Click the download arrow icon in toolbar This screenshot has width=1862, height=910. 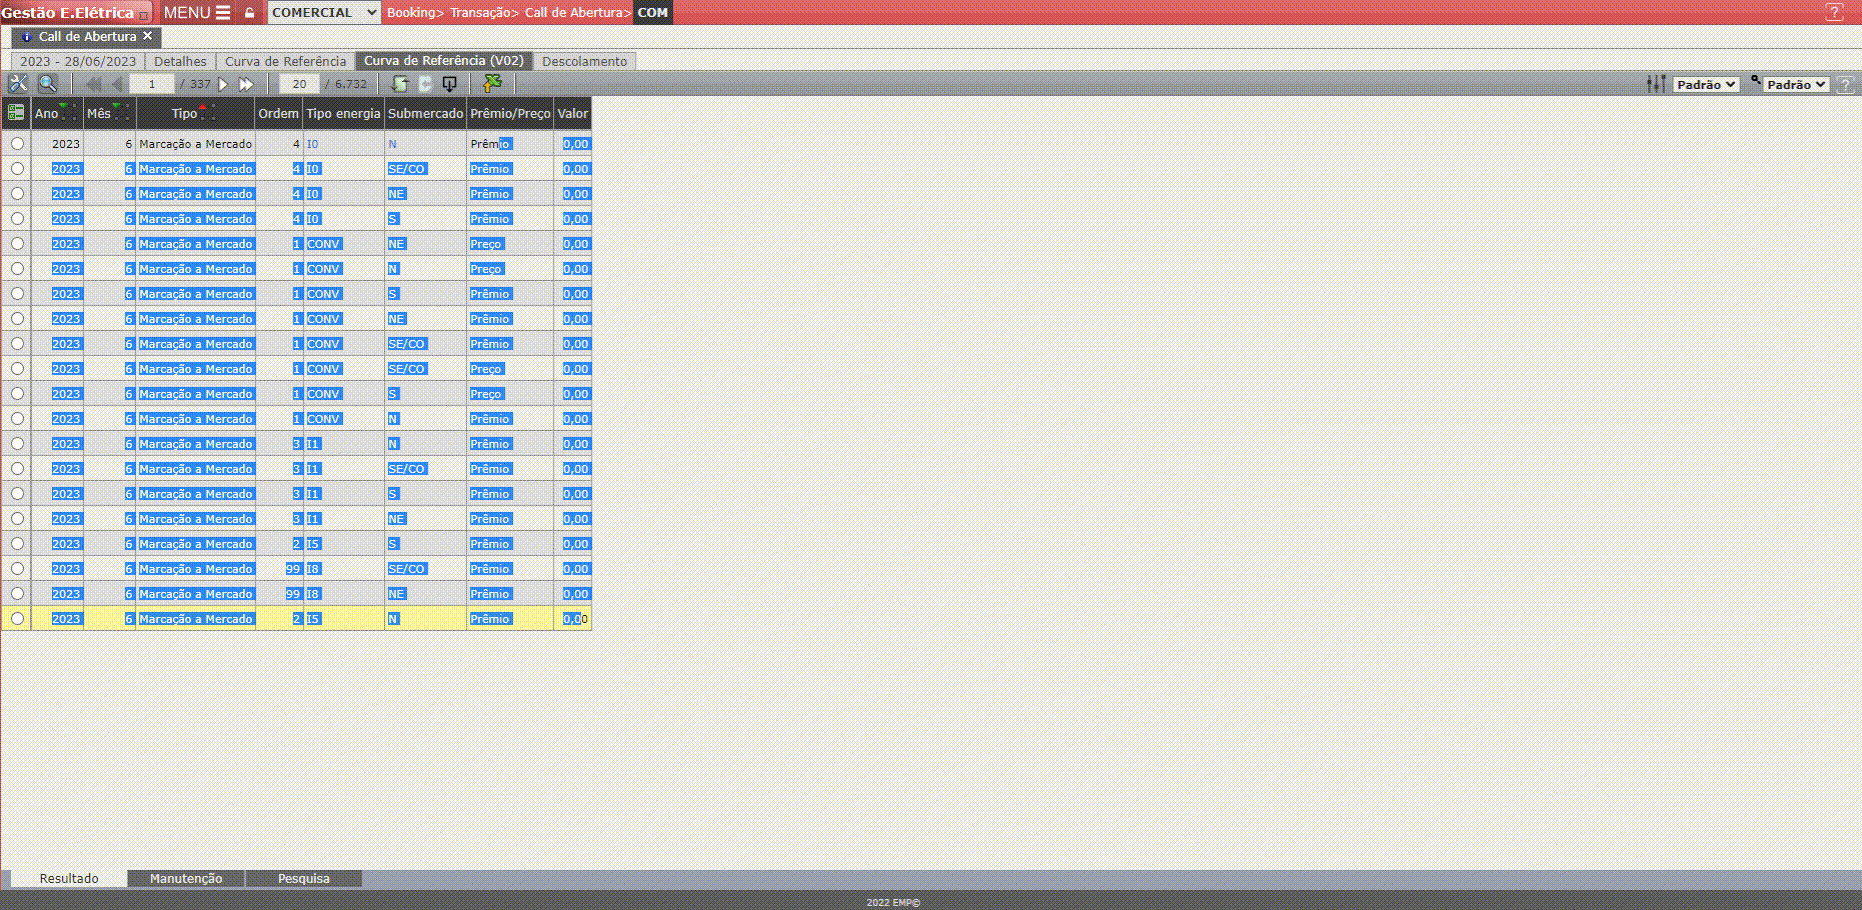click(x=450, y=84)
